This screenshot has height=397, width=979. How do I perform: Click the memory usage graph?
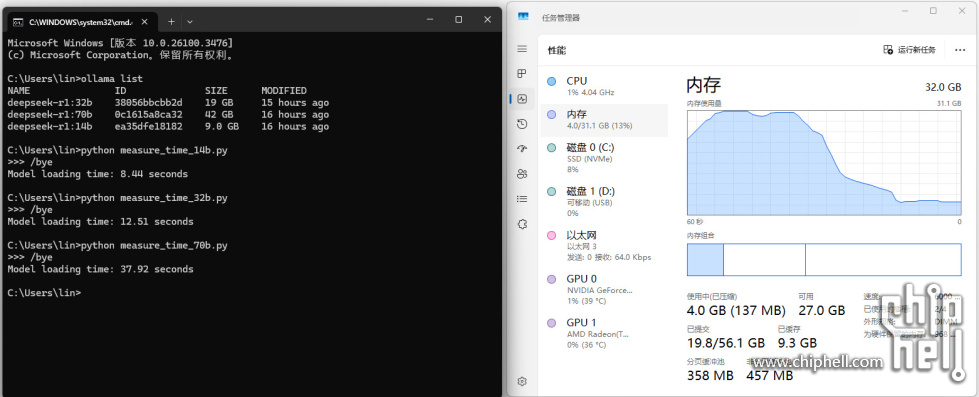[824, 163]
